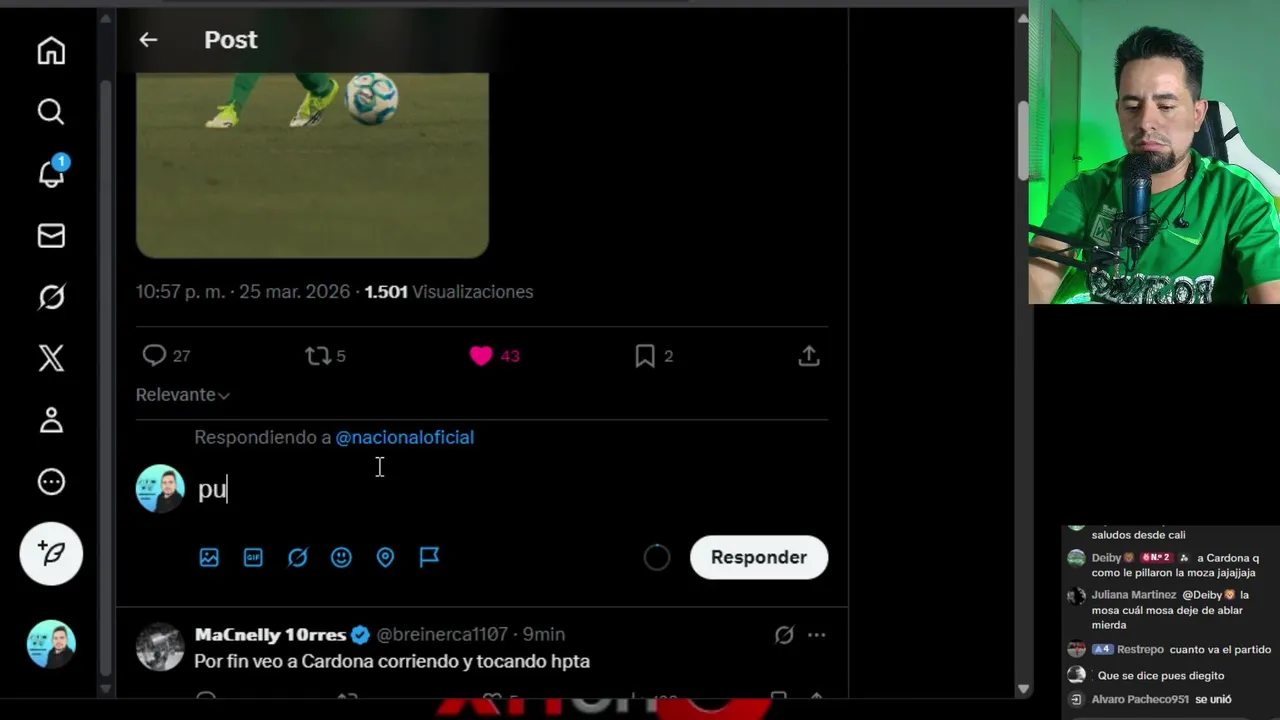Click the compose post feather button

coord(51,553)
